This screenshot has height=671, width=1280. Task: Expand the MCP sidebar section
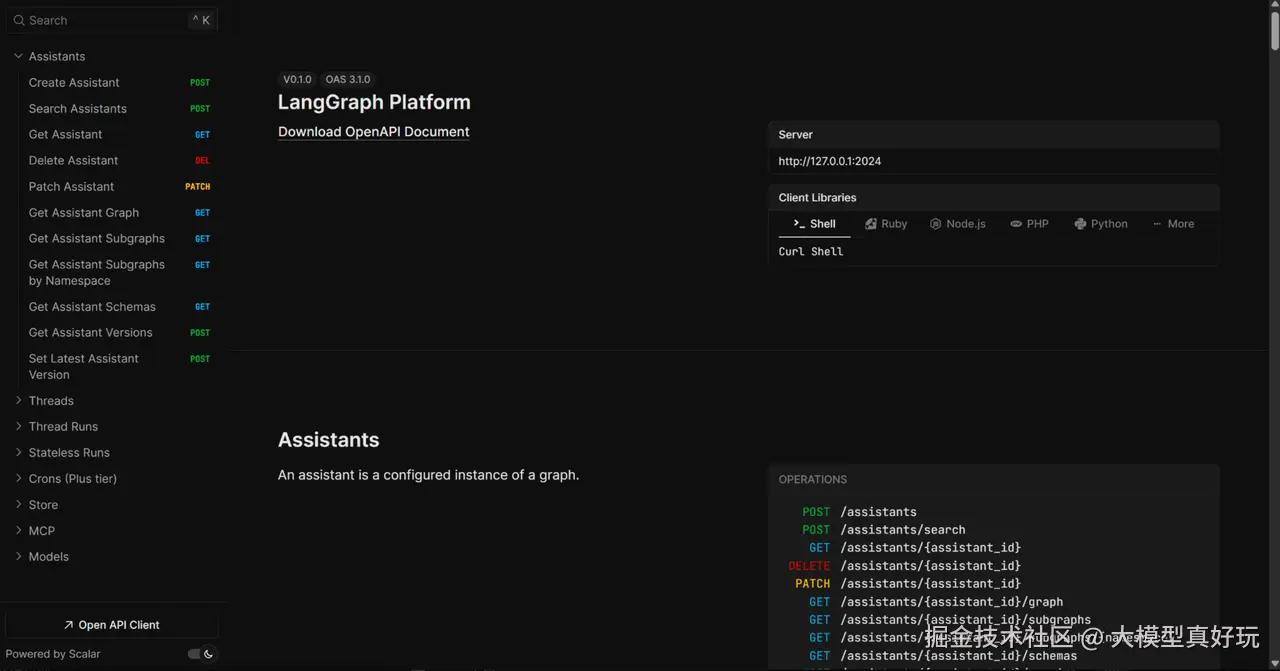click(x=19, y=531)
